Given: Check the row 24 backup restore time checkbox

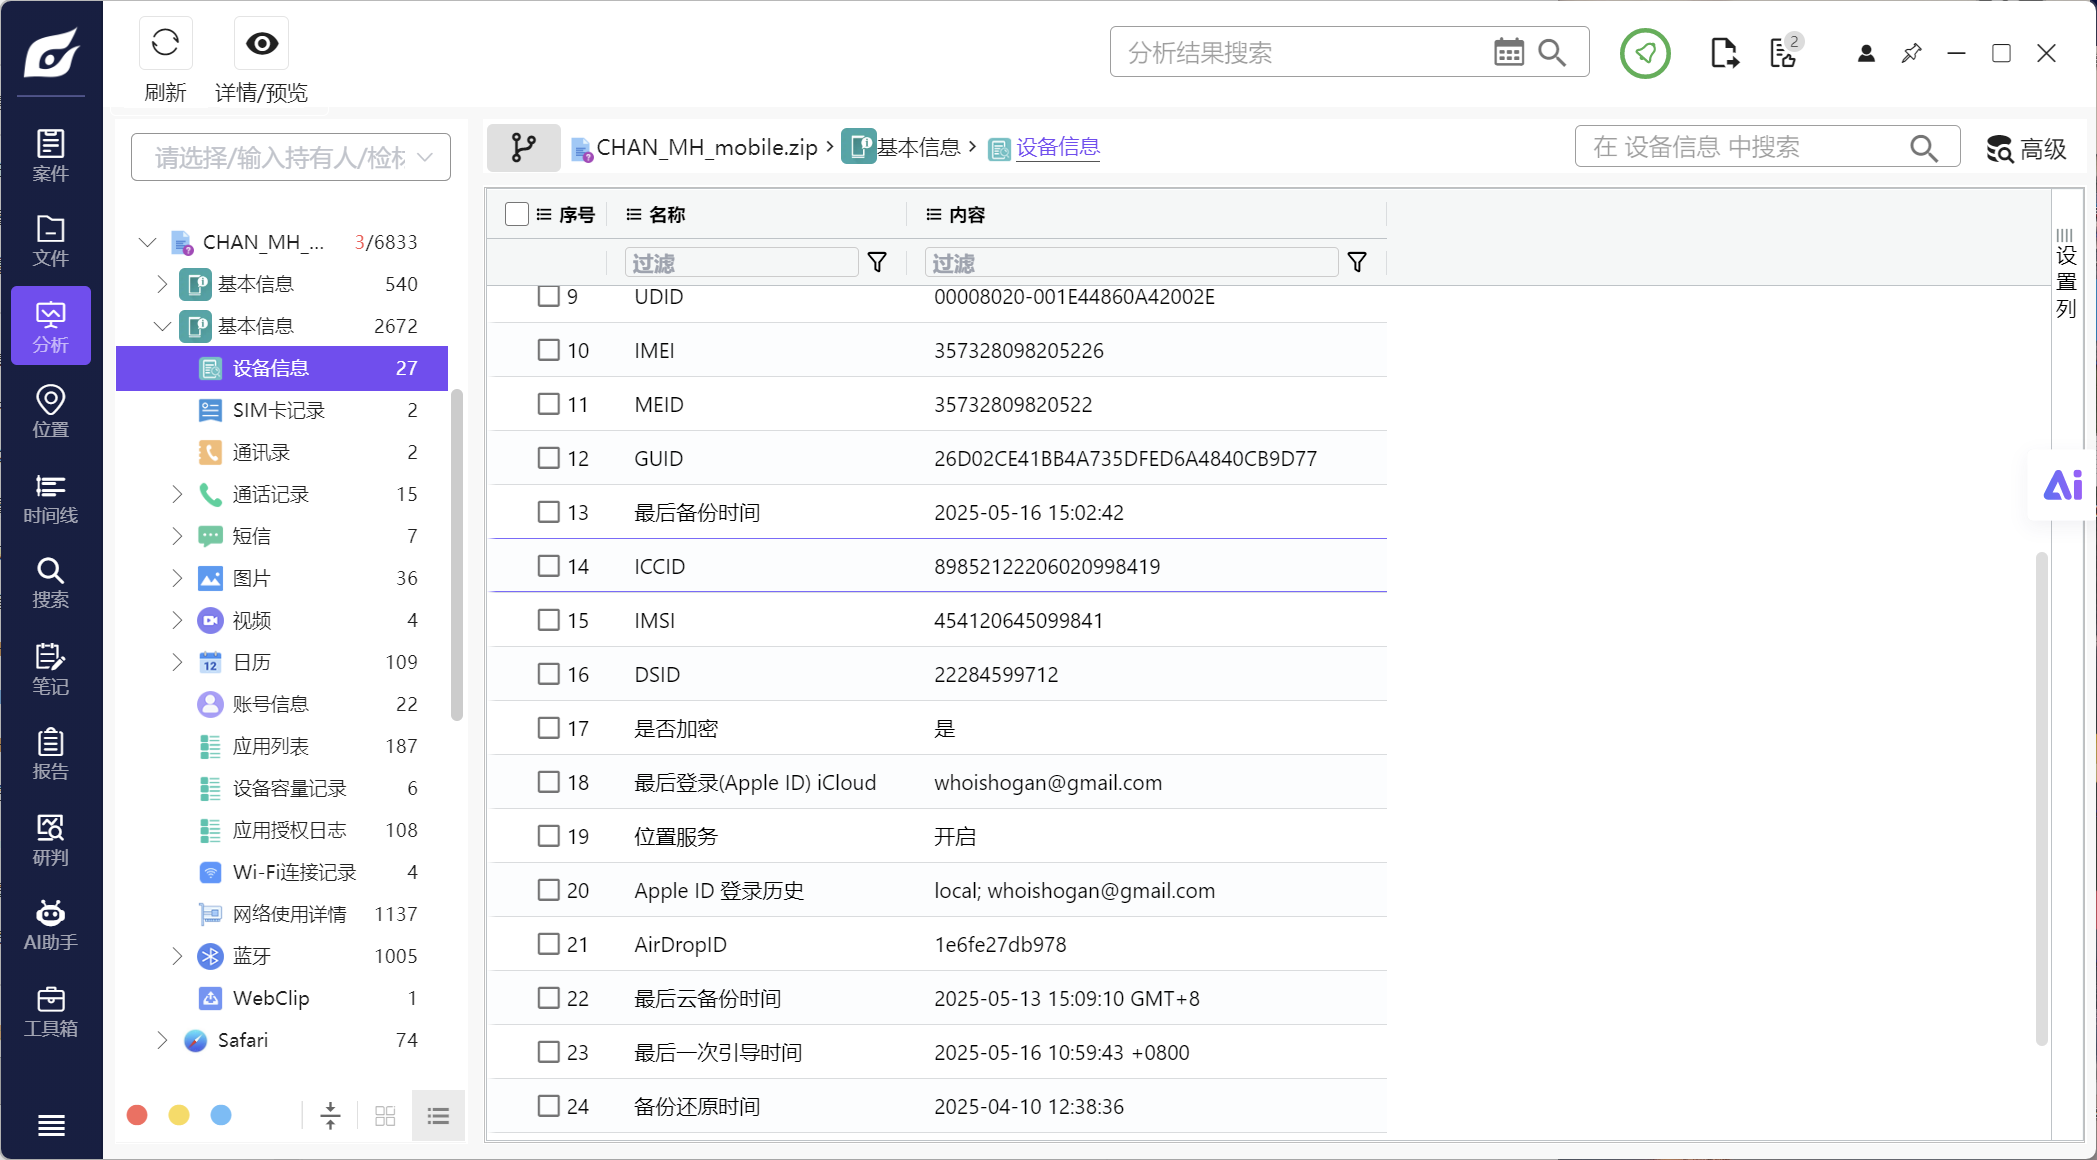Looking at the screenshot, I should [548, 1106].
